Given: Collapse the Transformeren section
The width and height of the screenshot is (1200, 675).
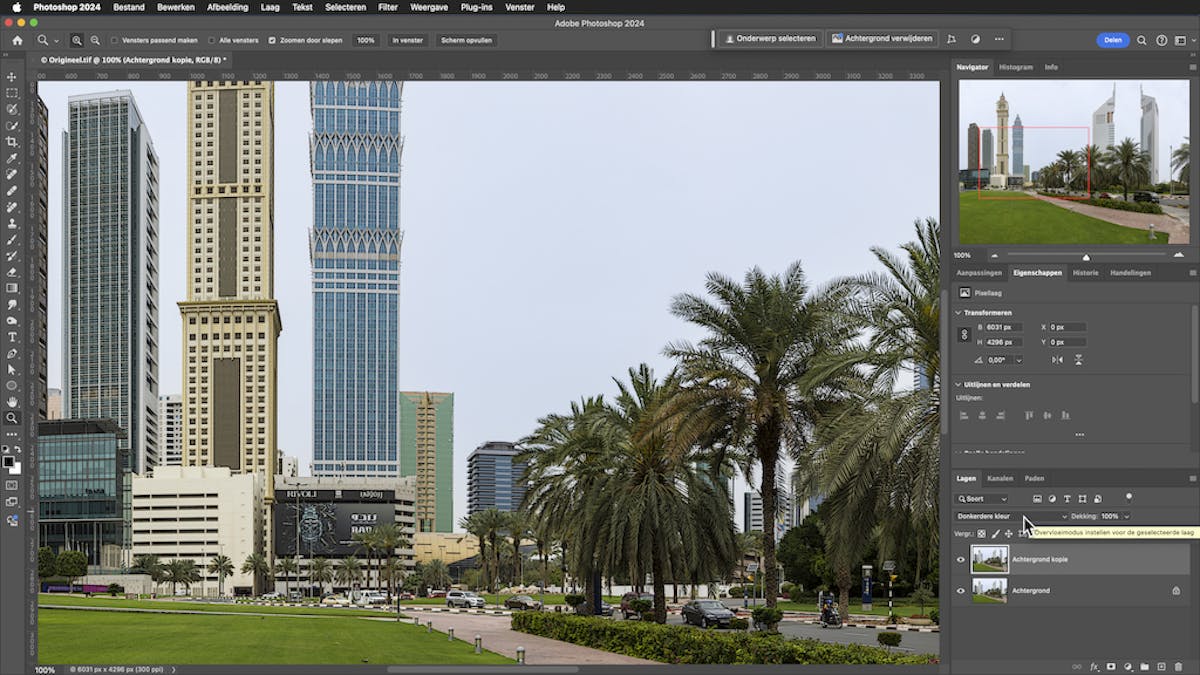Looking at the screenshot, I should (x=958, y=312).
